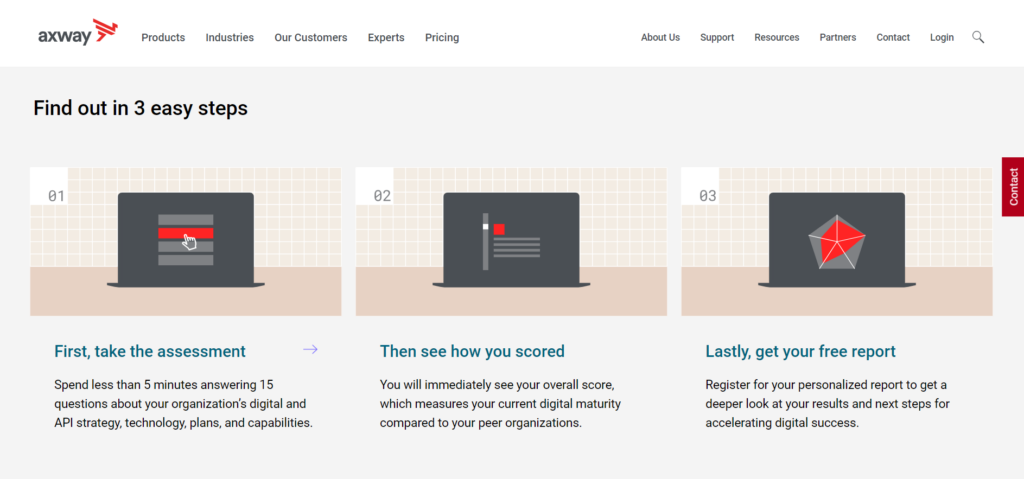1024x479 pixels.
Task: Click the laptop score illustration in step 02
Action: pos(511,240)
